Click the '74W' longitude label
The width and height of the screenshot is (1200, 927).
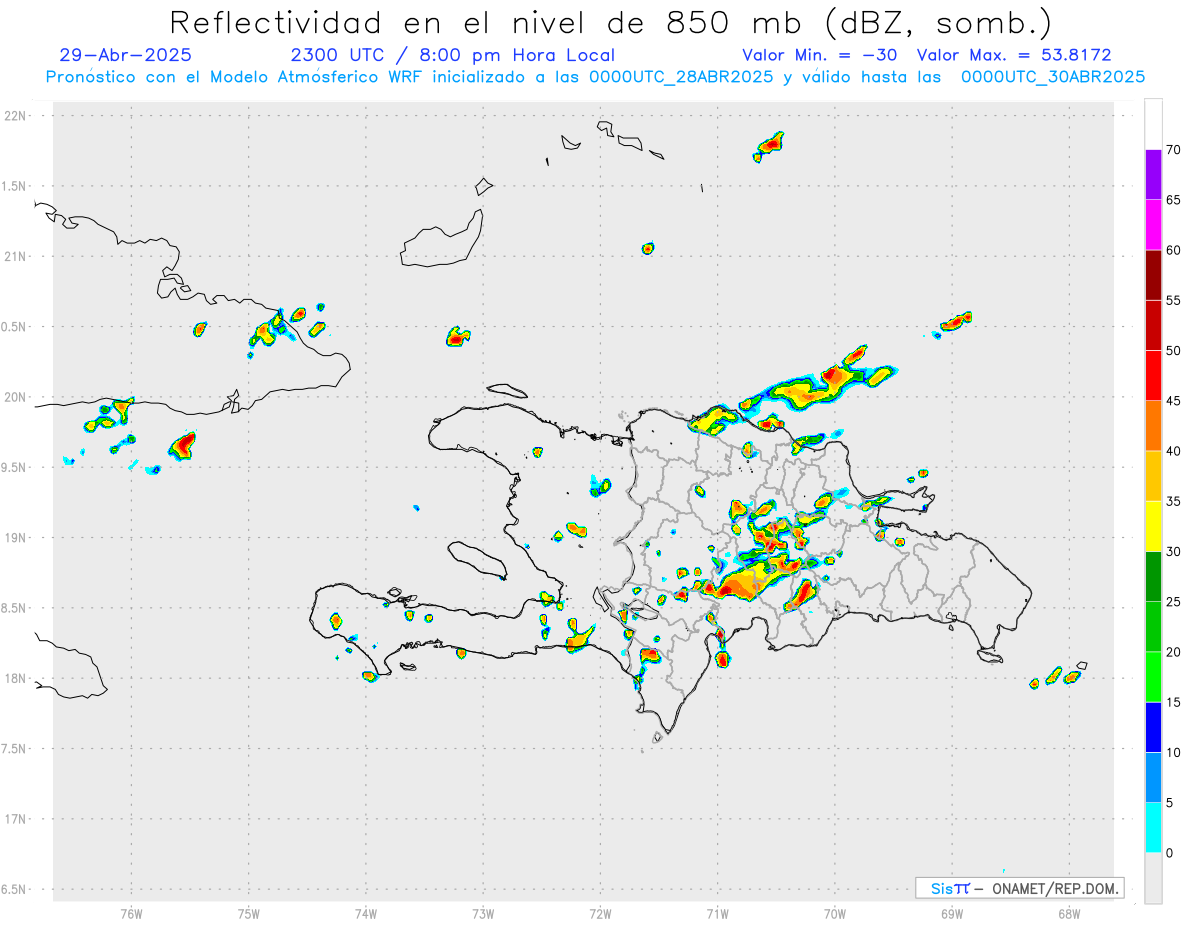click(366, 914)
